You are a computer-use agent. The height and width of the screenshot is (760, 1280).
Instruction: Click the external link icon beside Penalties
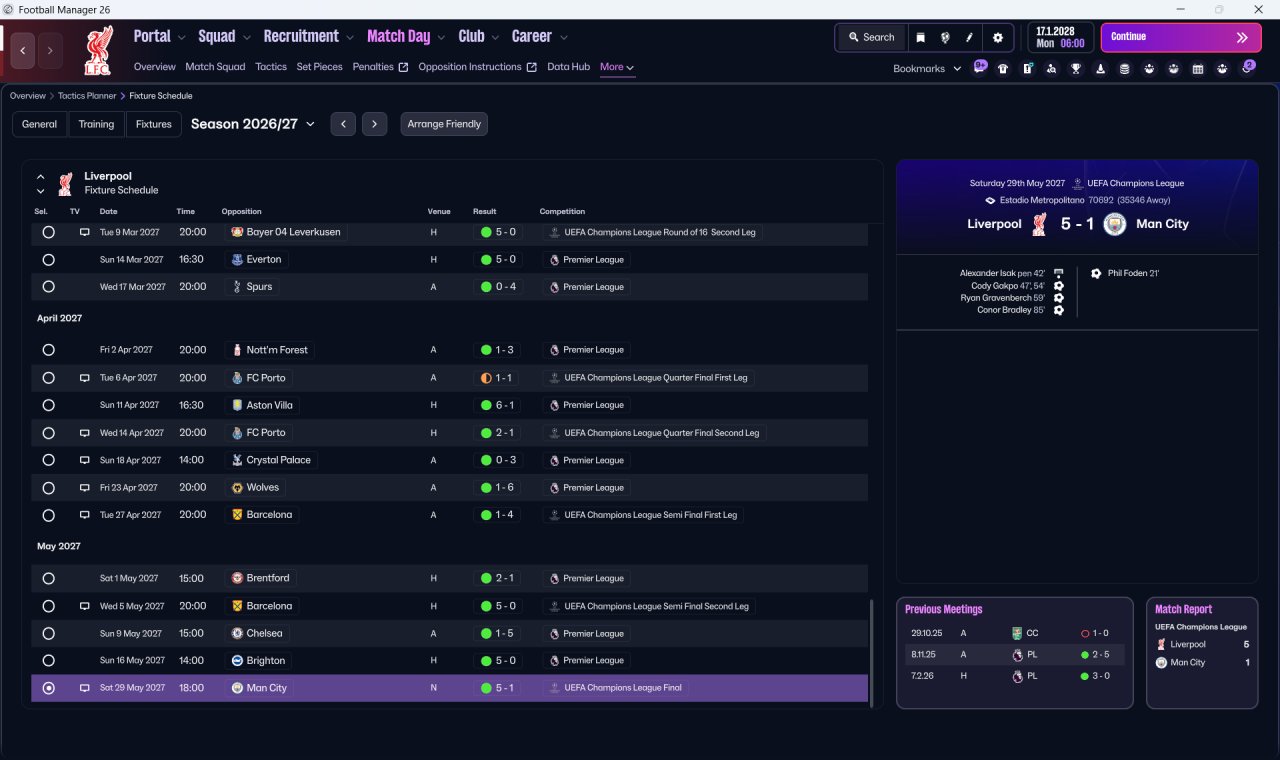[403, 67]
